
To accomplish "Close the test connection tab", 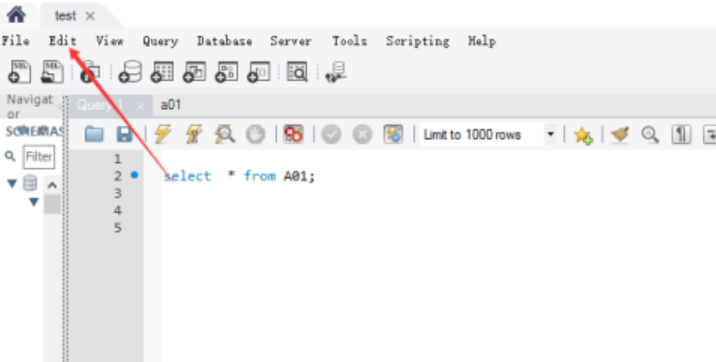I will (x=90, y=16).
